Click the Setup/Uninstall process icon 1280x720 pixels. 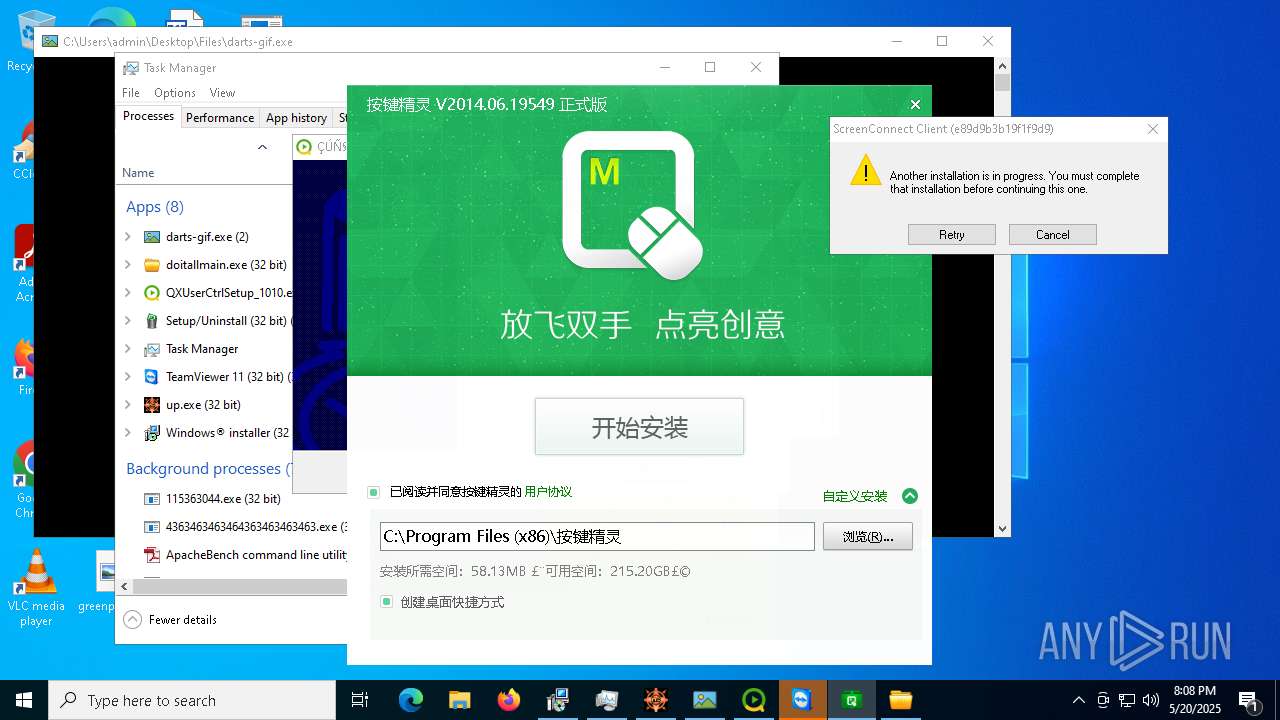click(x=152, y=321)
